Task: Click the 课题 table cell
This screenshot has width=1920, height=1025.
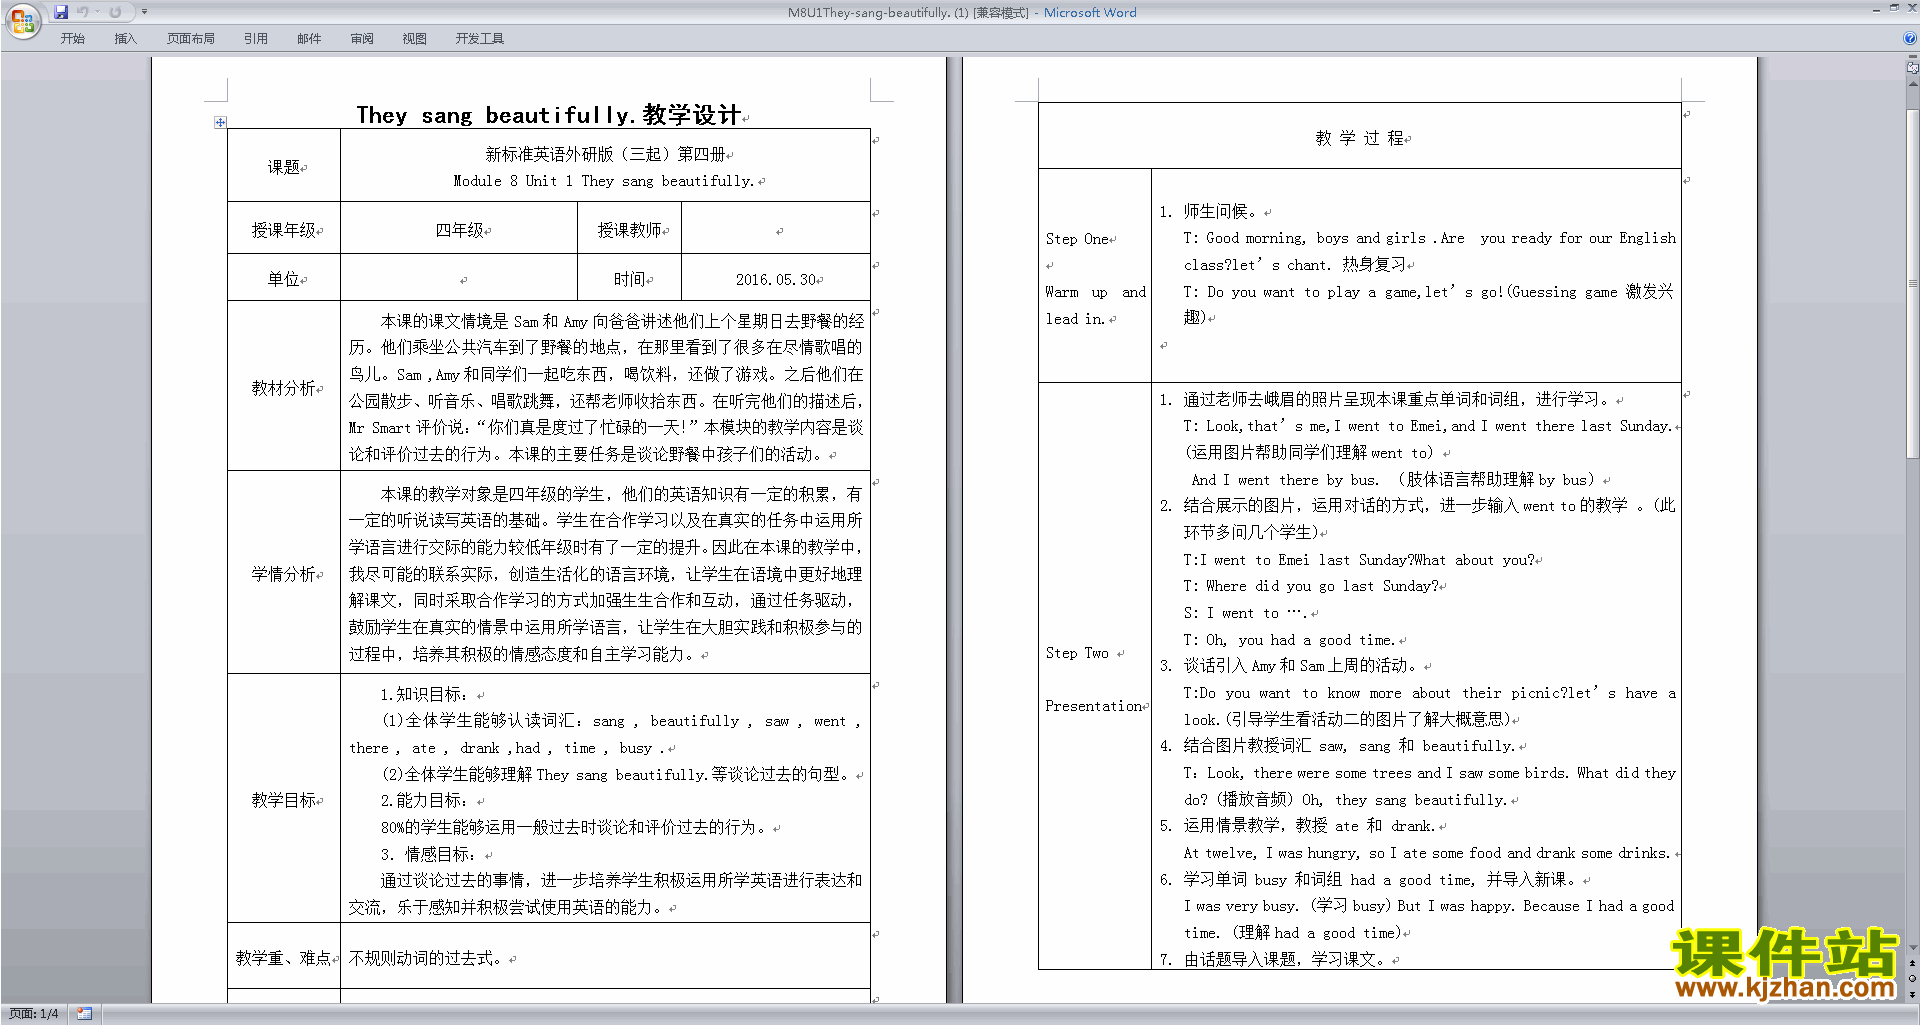Action: pyautogui.click(x=284, y=166)
